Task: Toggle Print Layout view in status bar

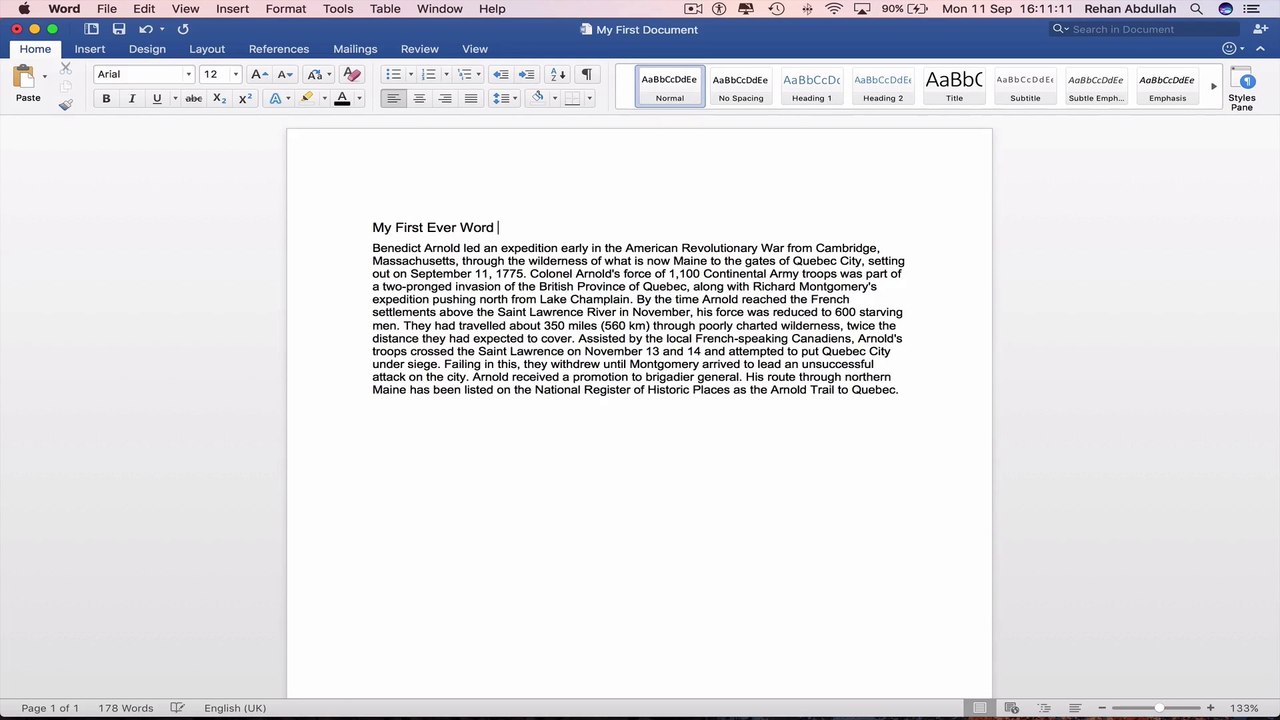Action: [980, 708]
